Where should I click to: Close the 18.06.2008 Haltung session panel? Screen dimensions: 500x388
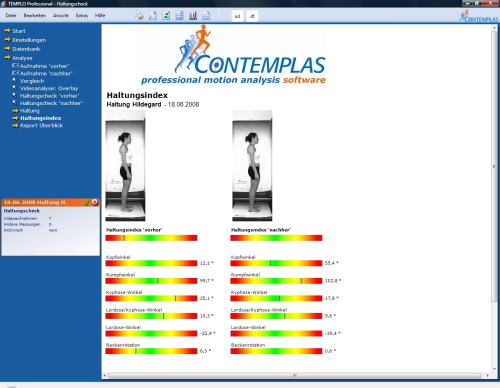click(95, 202)
